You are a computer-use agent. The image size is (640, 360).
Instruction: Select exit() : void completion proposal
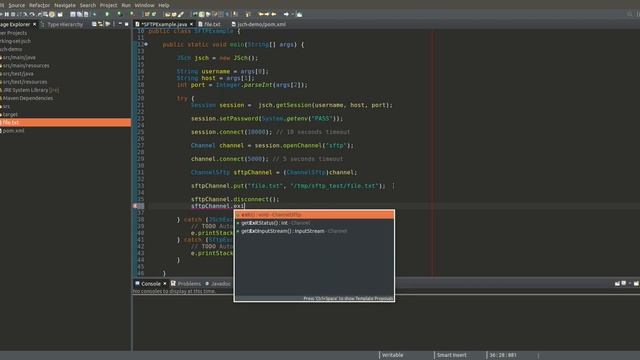click(314, 215)
